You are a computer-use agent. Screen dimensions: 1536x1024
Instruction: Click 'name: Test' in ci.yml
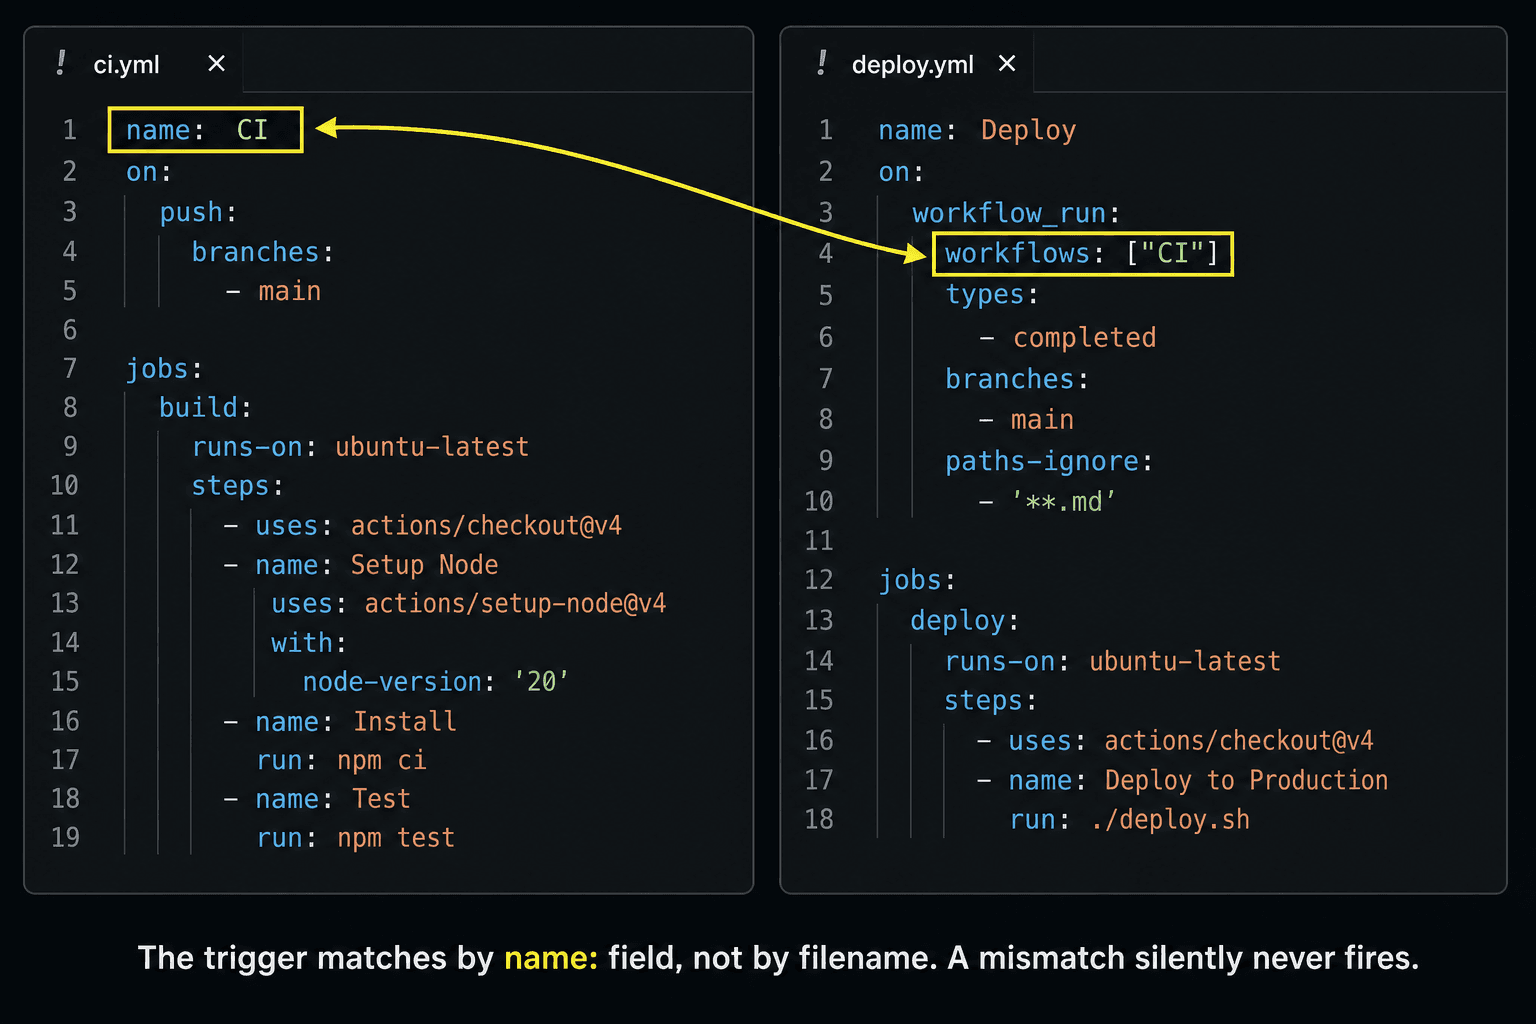(333, 799)
